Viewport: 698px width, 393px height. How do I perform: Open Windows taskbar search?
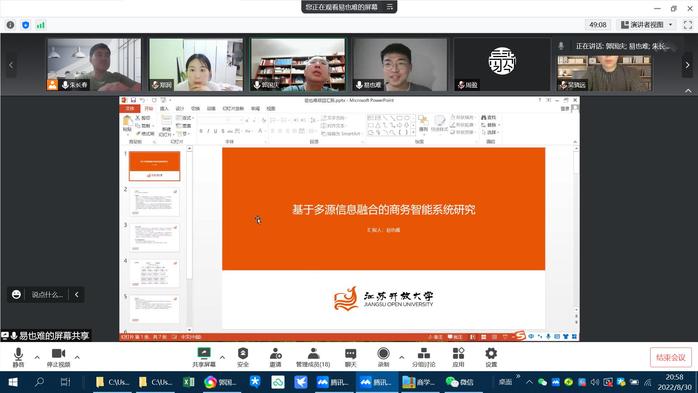click(39, 382)
